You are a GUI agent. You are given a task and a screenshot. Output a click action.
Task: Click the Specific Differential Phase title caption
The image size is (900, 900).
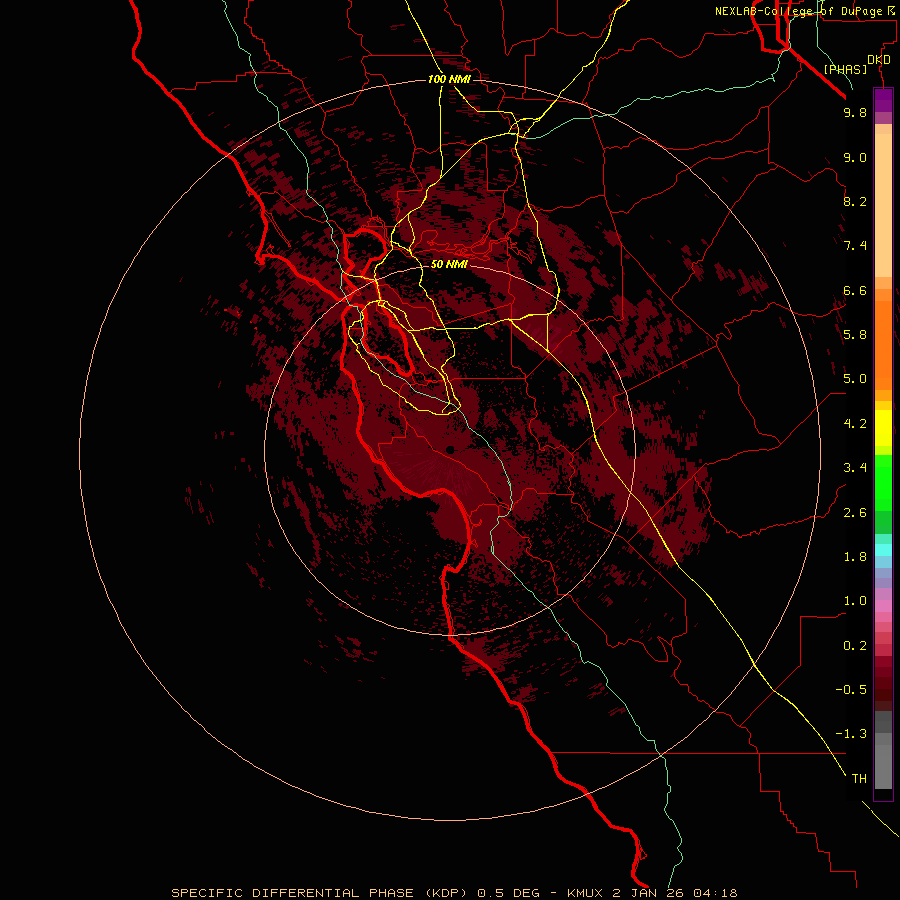pos(454,893)
